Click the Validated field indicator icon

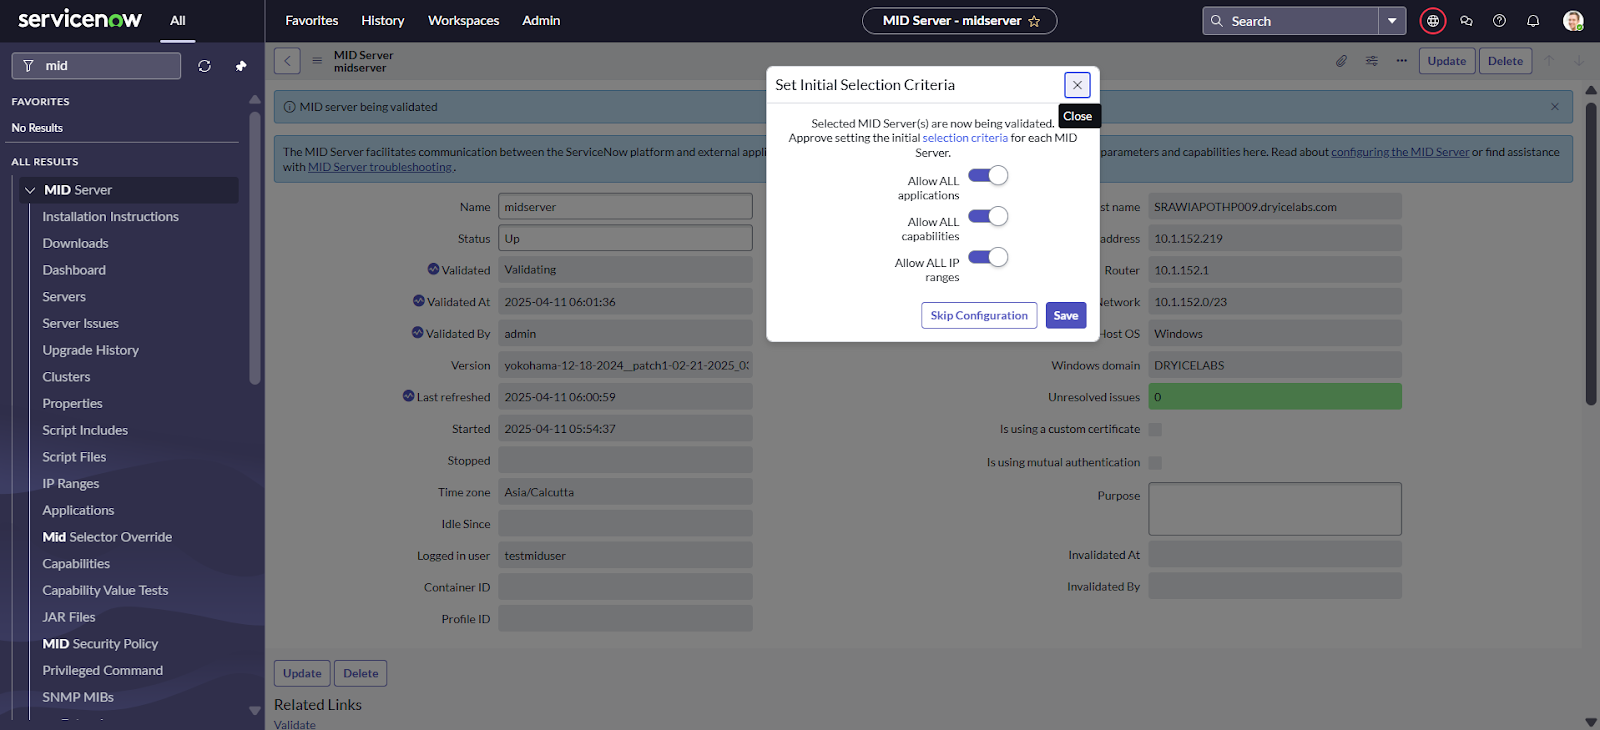433,269
